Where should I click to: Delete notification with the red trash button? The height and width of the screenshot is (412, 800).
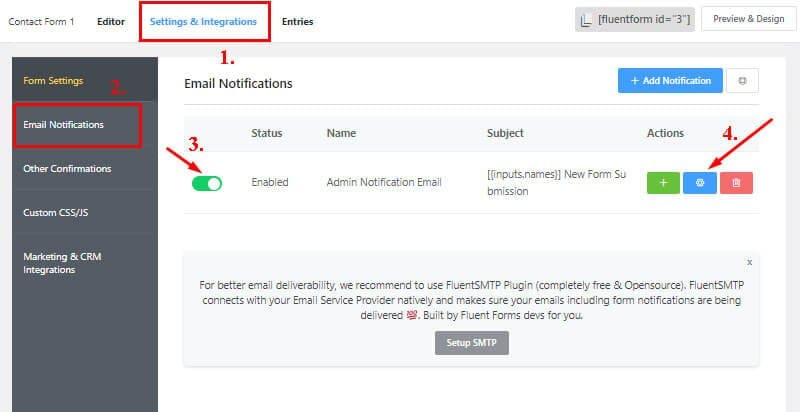(x=736, y=183)
